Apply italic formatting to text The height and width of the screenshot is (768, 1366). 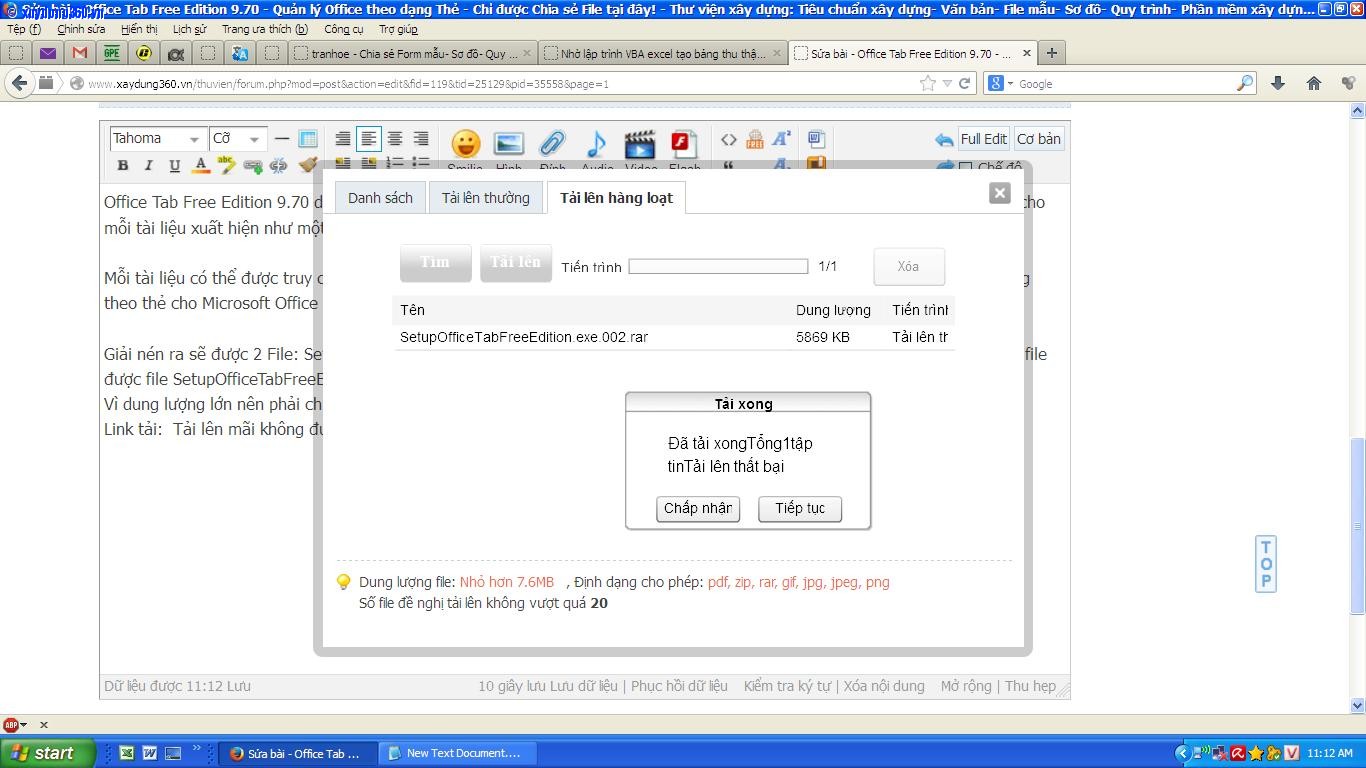148,166
